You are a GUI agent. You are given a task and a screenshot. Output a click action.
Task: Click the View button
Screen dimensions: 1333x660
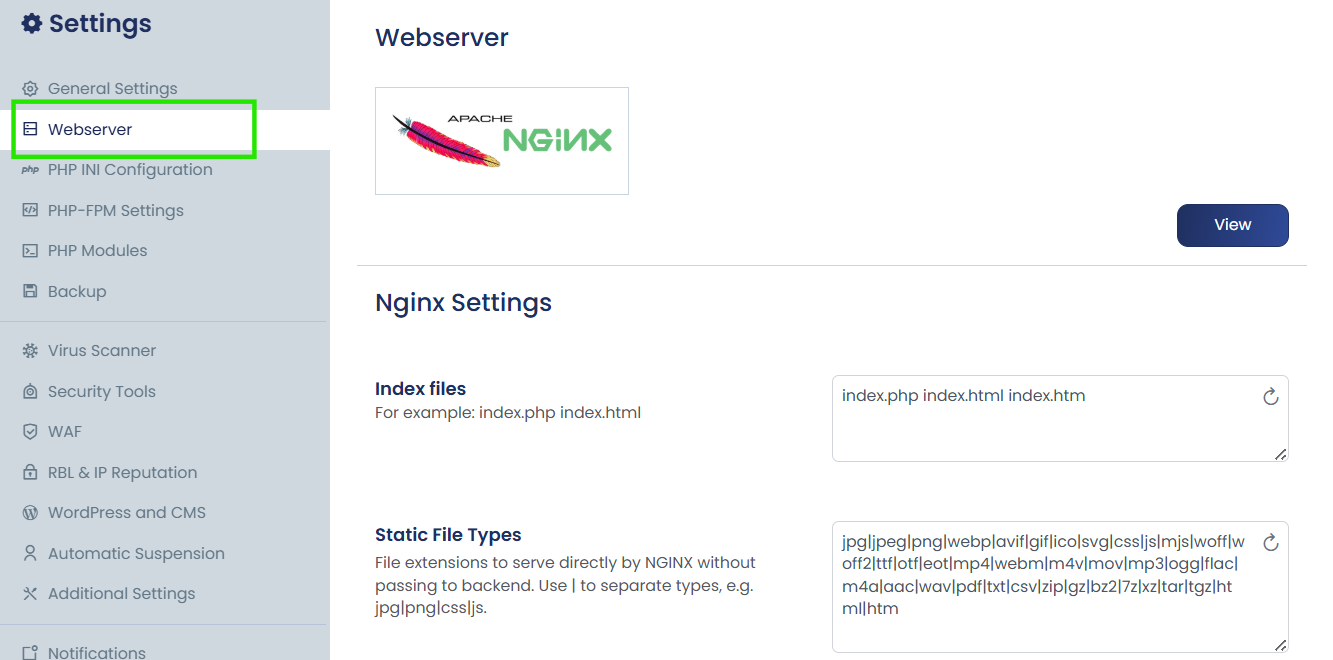click(x=1232, y=225)
